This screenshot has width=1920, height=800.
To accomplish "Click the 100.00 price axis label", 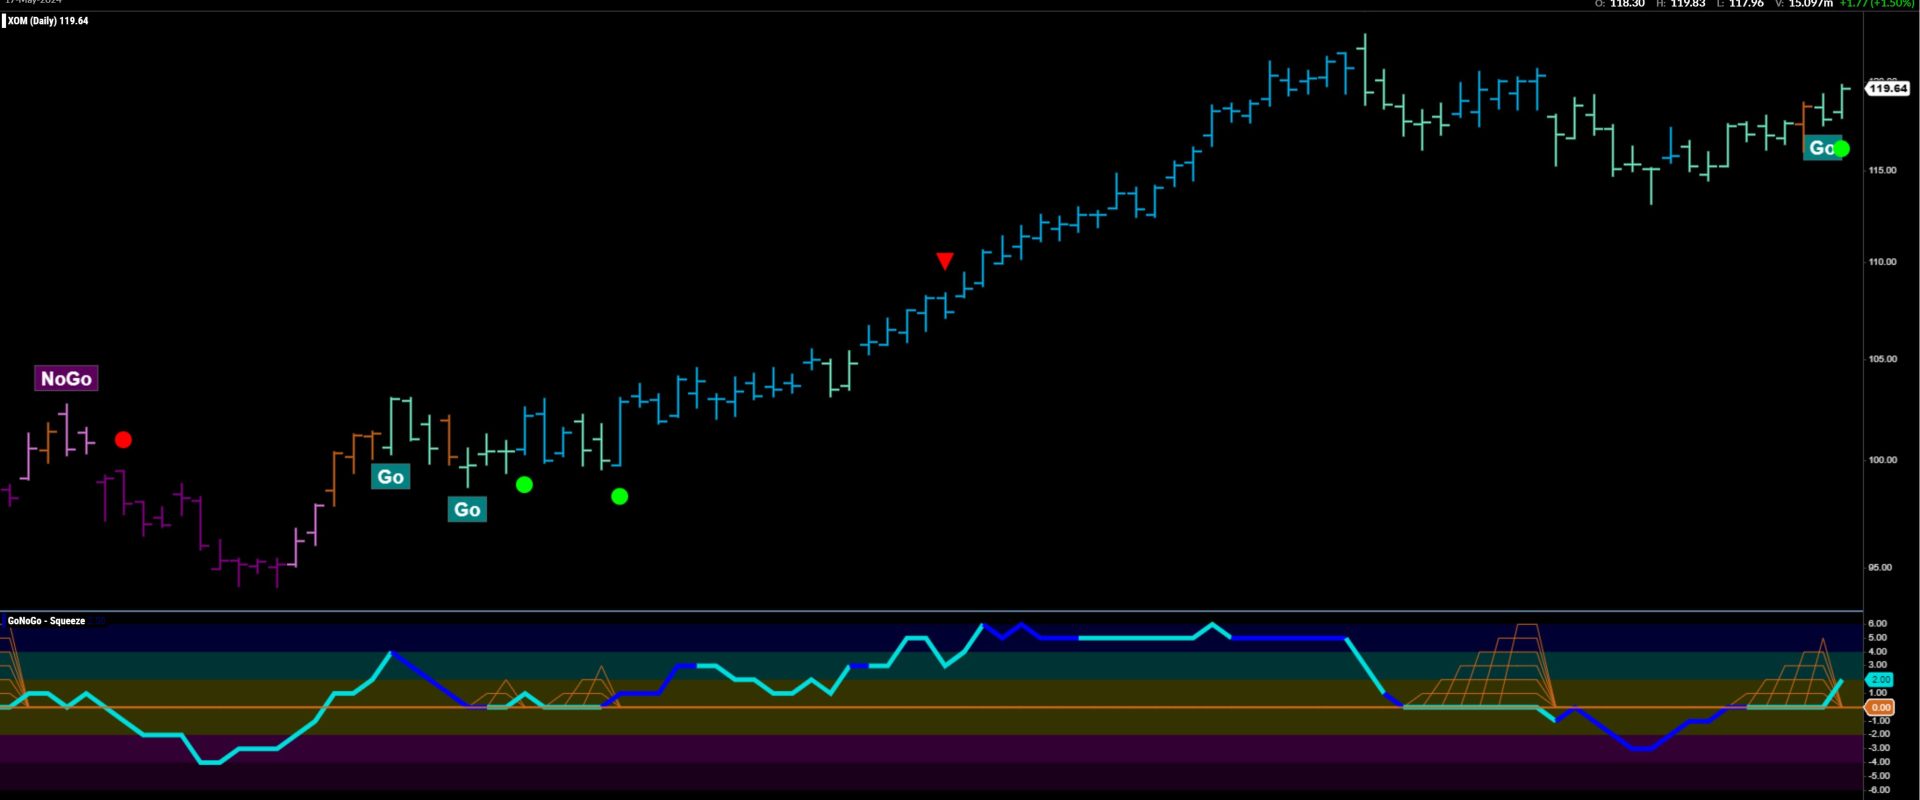I will 1882,460.
